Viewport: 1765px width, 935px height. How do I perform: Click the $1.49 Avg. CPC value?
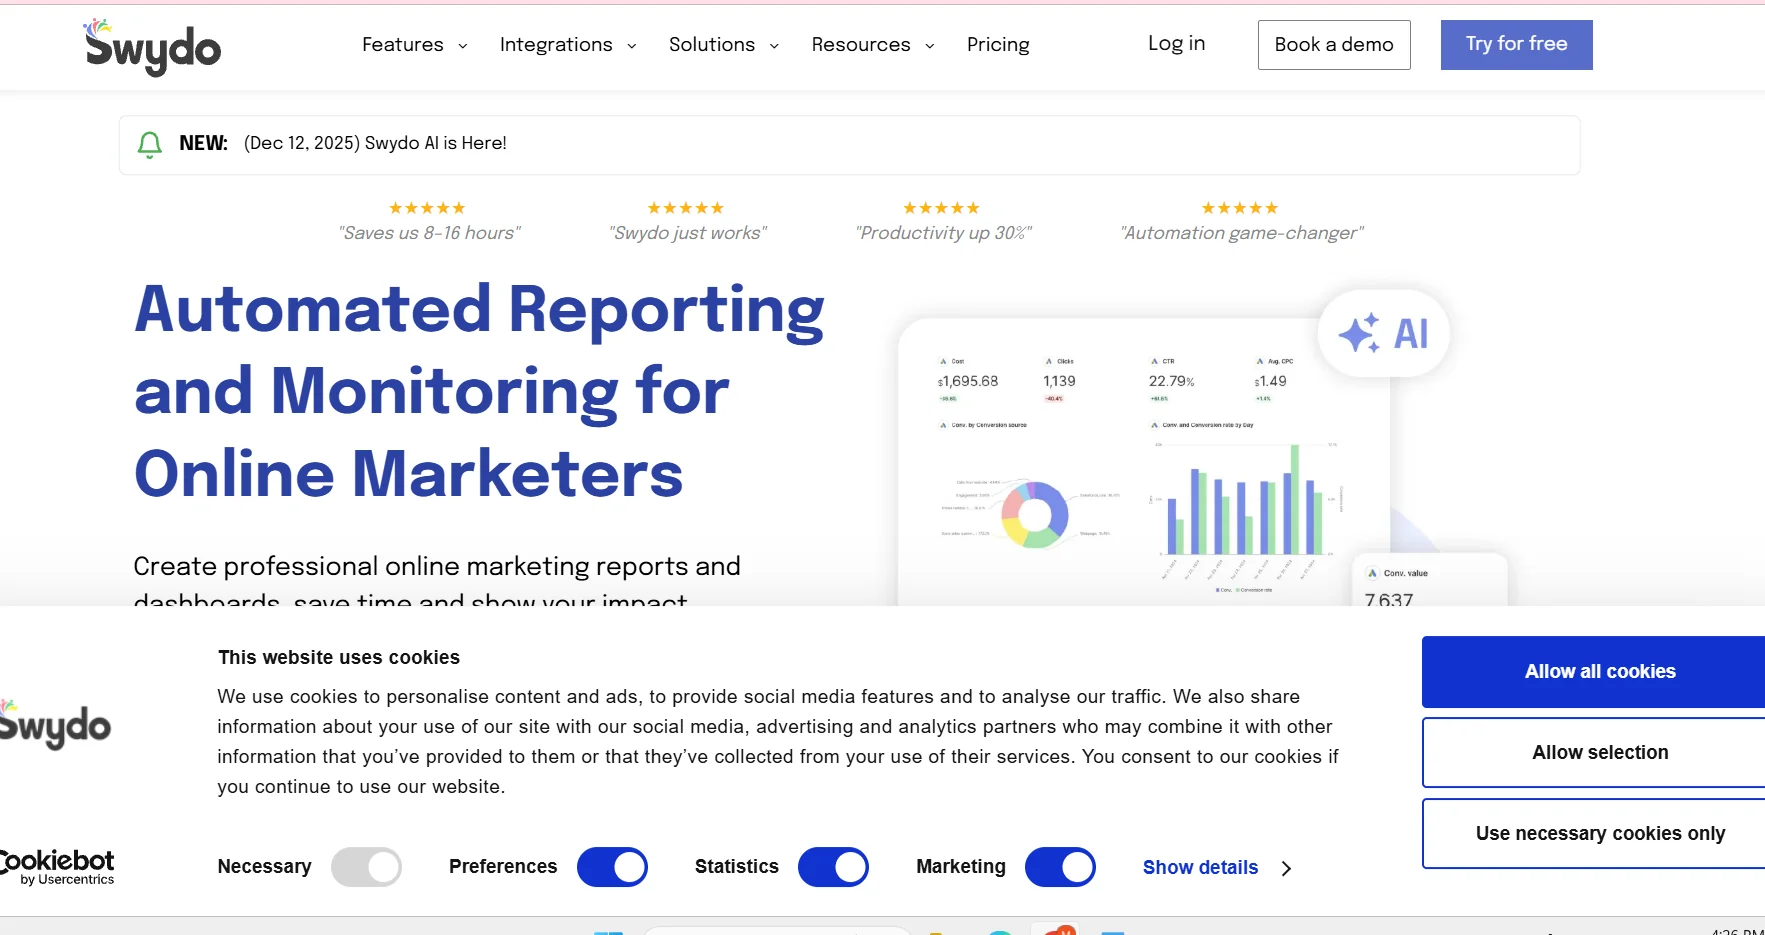(x=1271, y=381)
